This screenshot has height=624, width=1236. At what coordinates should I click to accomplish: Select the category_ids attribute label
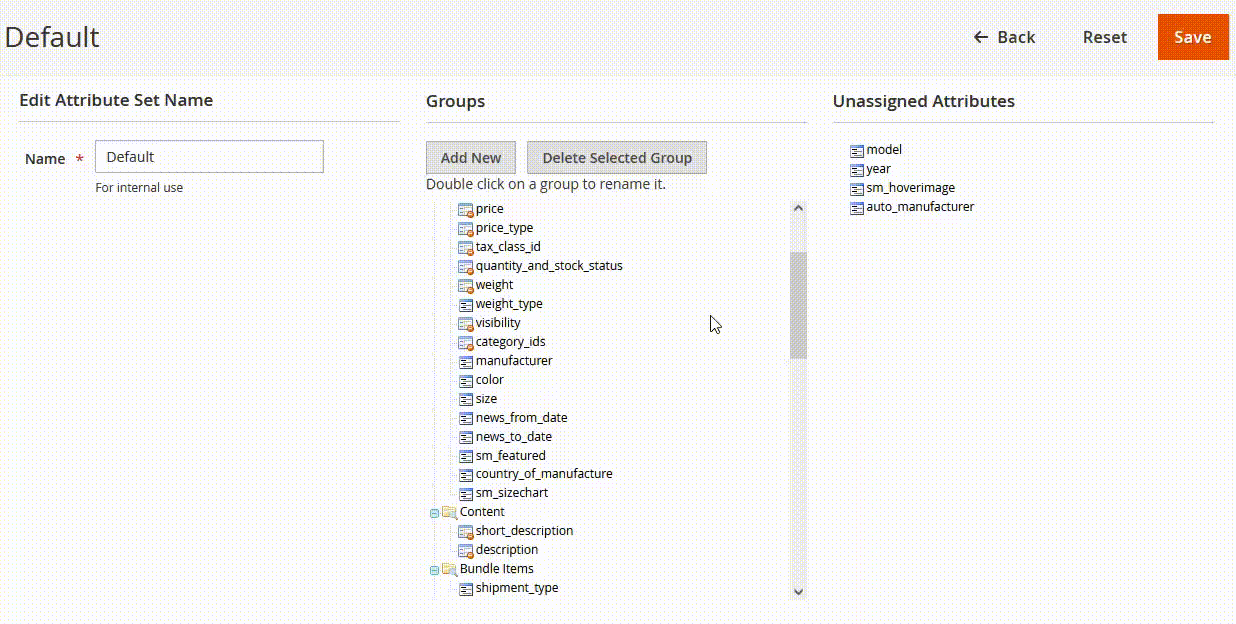[x=511, y=342]
